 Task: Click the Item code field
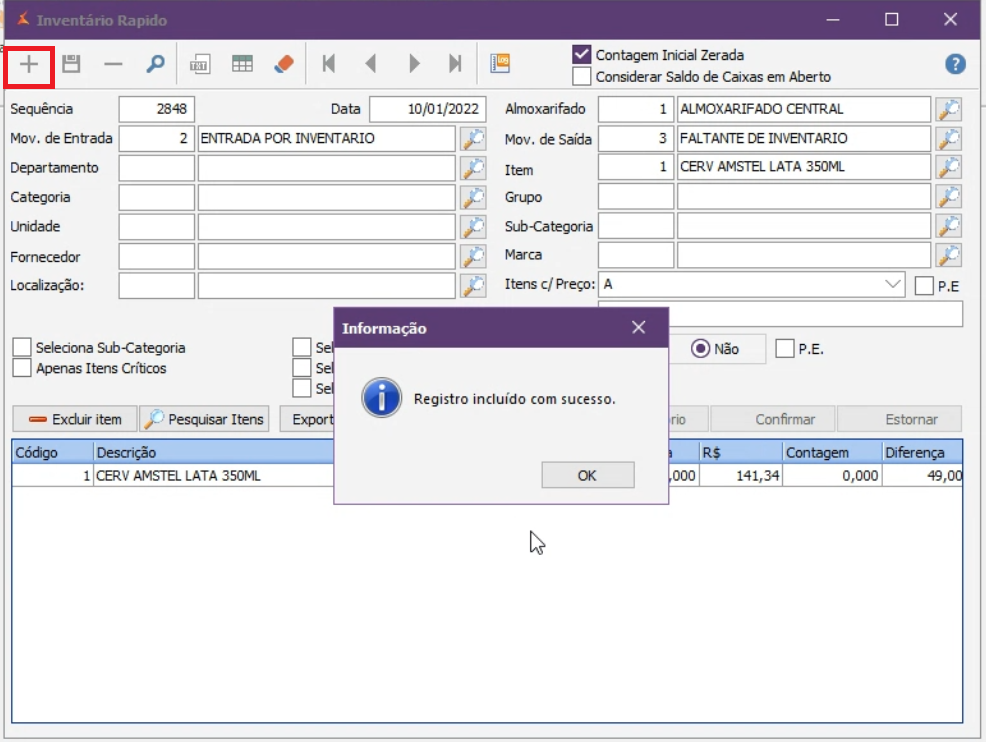[636, 167]
